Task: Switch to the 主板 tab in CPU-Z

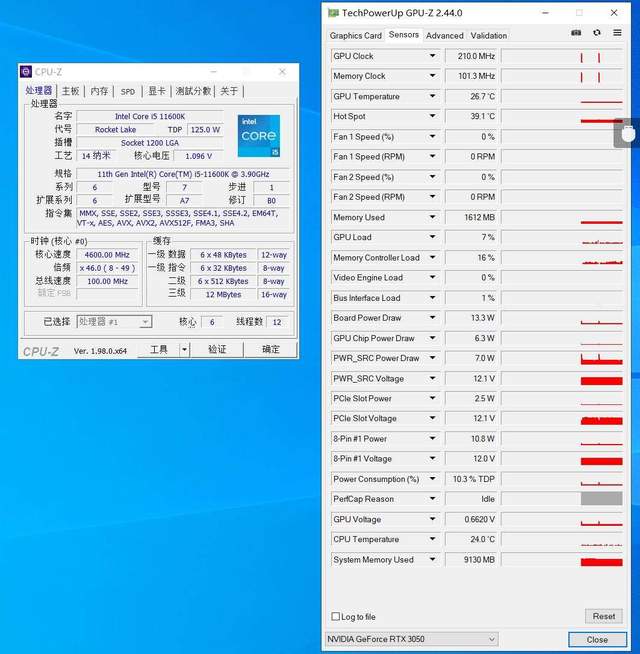Action: (x=71, y=91)
